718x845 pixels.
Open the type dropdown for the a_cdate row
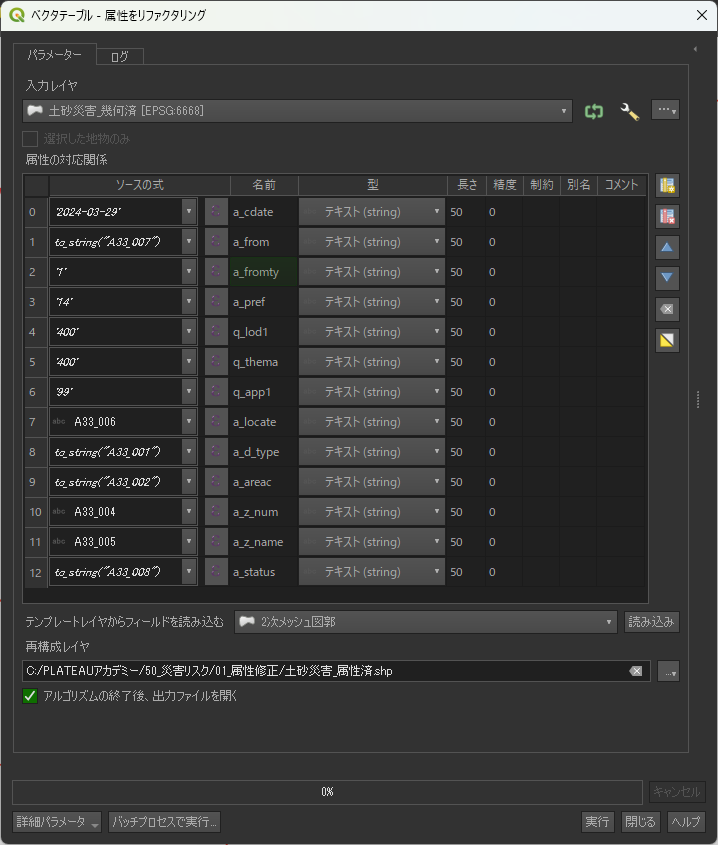[x=372, y=212]
